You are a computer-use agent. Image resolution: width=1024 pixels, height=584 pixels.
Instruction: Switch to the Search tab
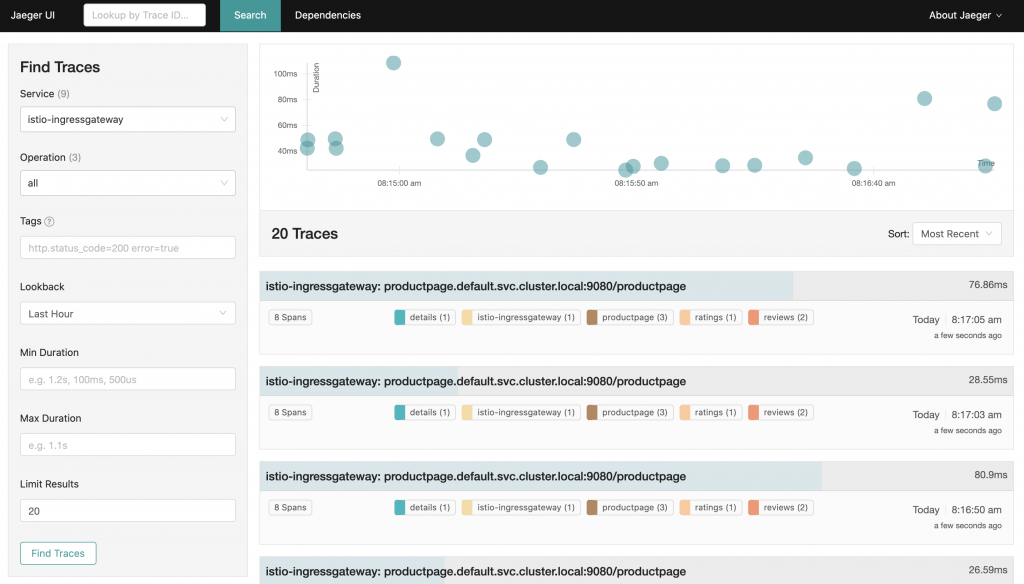tap(250, 15)
